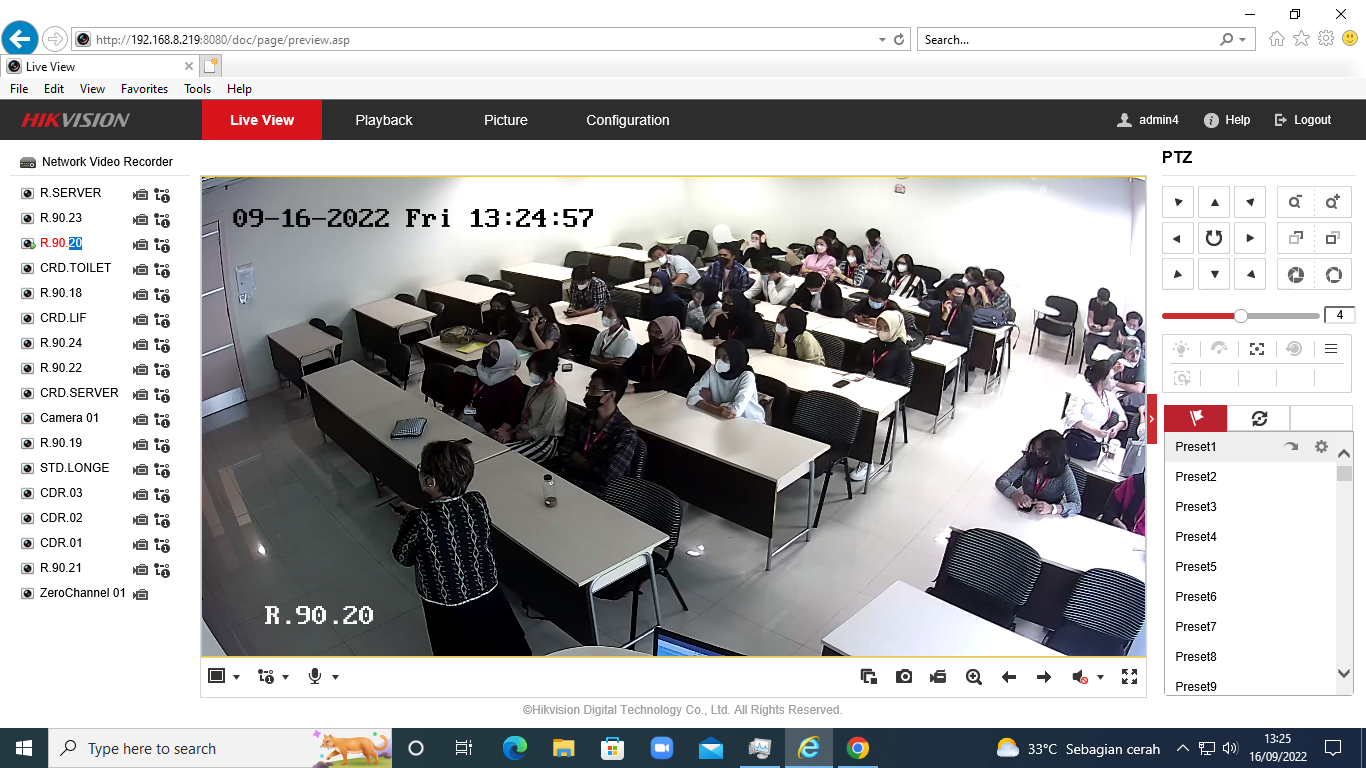Enable digital zoom with the magnifier icon

pyautogui.click(x=974, y=677)
